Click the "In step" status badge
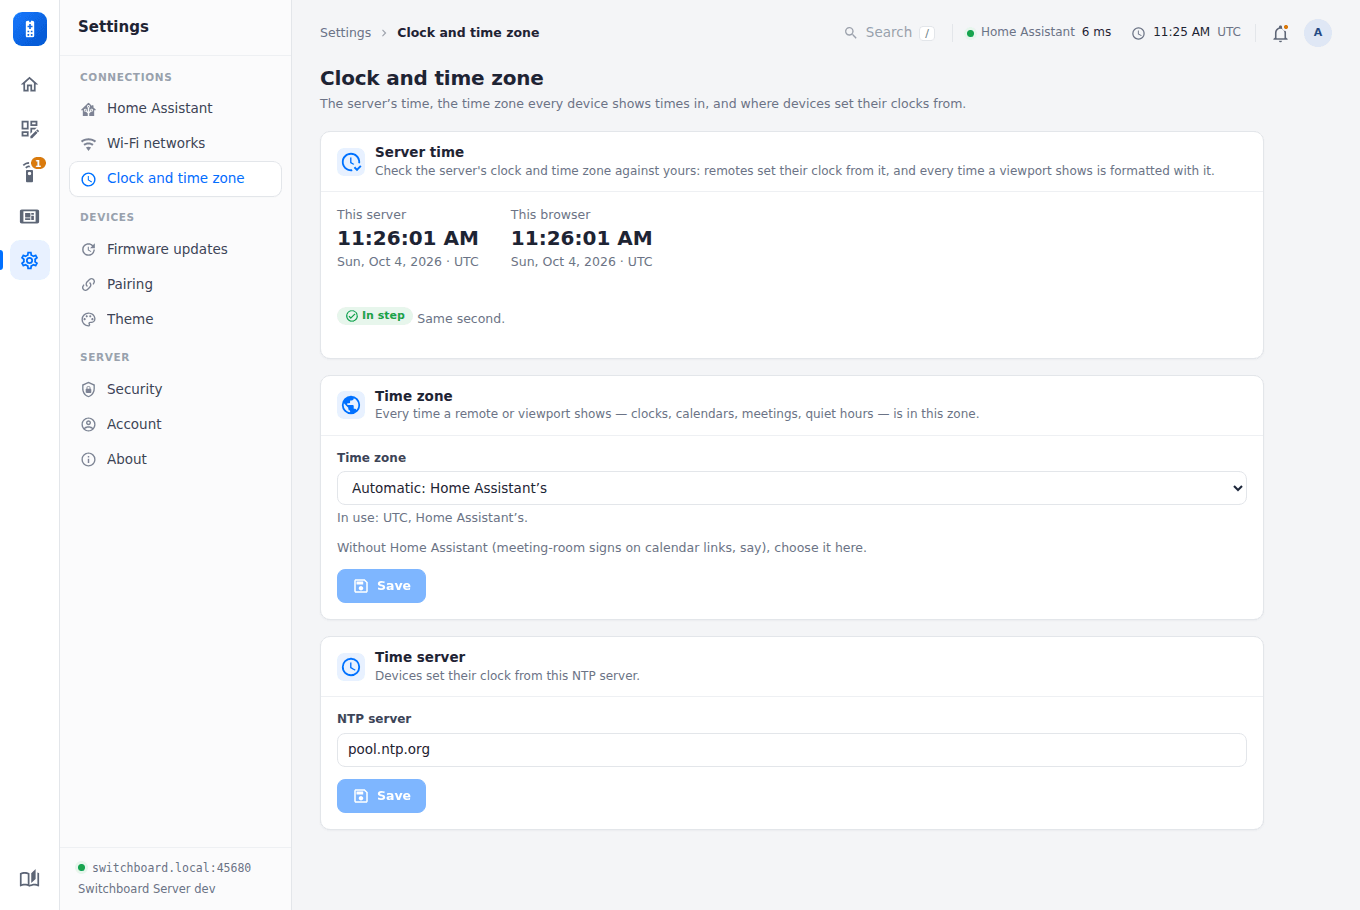This screenshot has height=910, width=1360. point(375,316)
